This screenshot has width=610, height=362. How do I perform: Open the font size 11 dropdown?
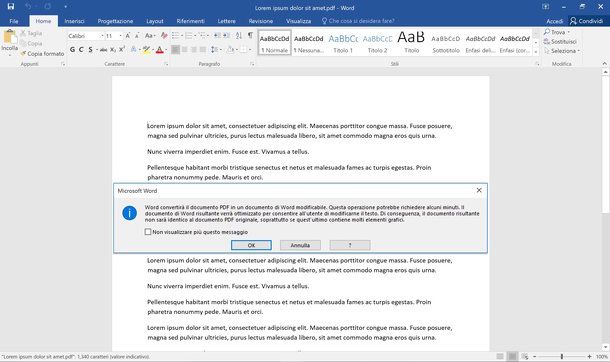pos(120,36)
